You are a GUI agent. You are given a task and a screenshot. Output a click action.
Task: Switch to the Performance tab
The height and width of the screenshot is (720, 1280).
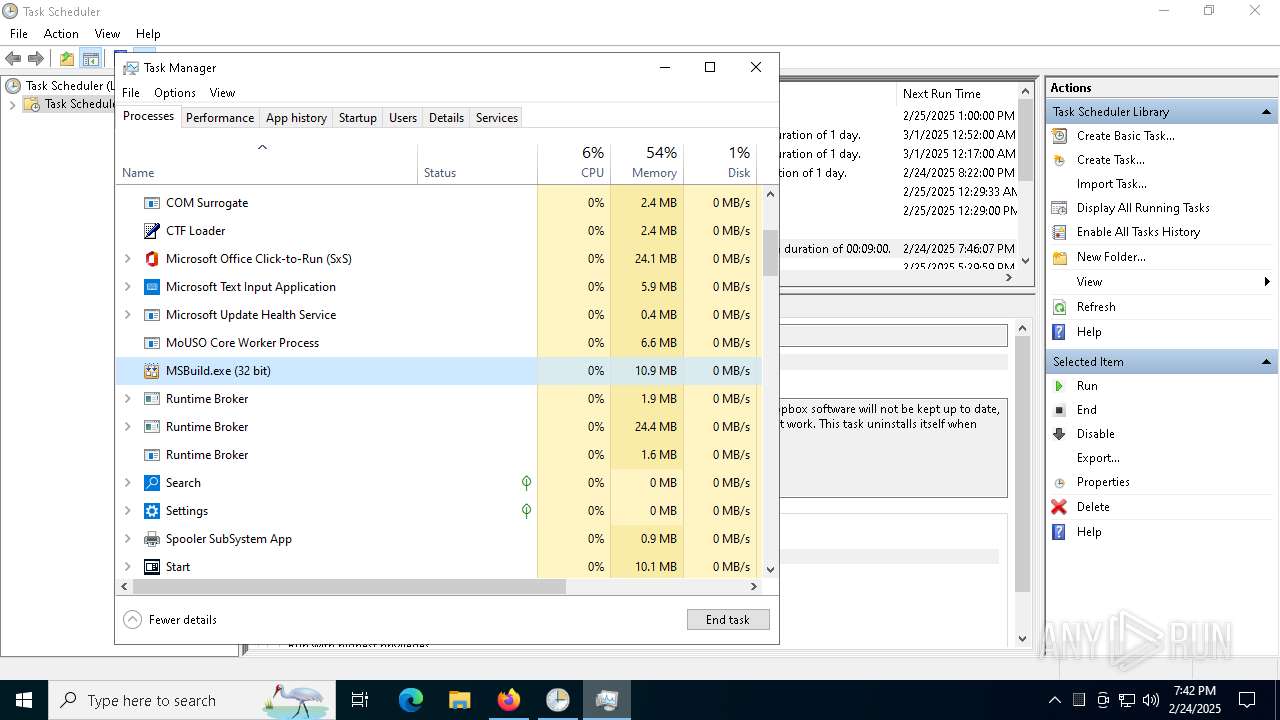(220, 118)
